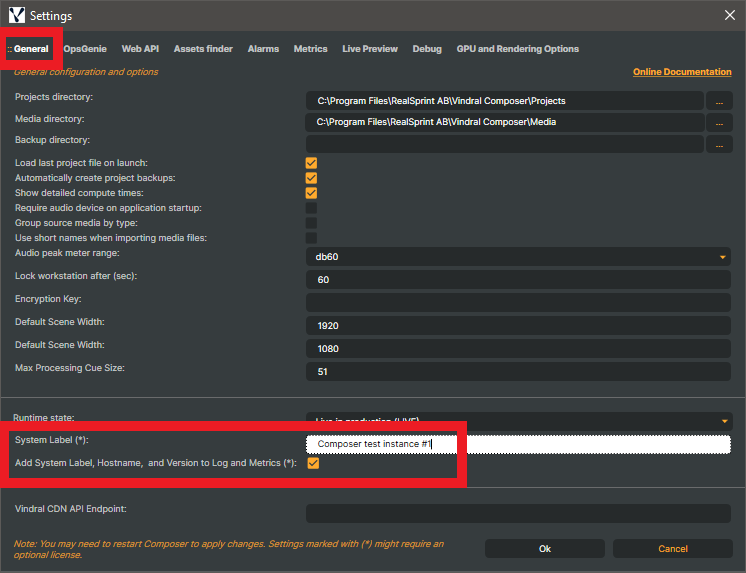
Task: Switch to Assets finder tab
Action: 203,49
